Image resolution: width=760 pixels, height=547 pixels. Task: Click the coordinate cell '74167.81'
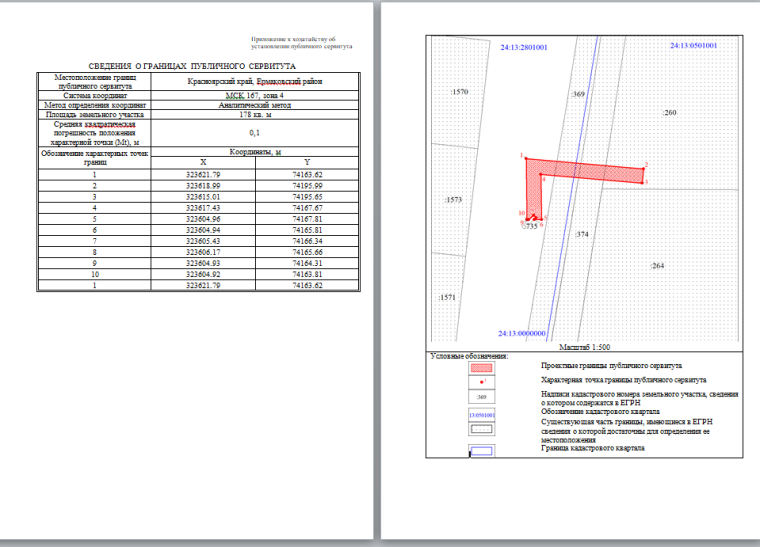pos(307,219)
